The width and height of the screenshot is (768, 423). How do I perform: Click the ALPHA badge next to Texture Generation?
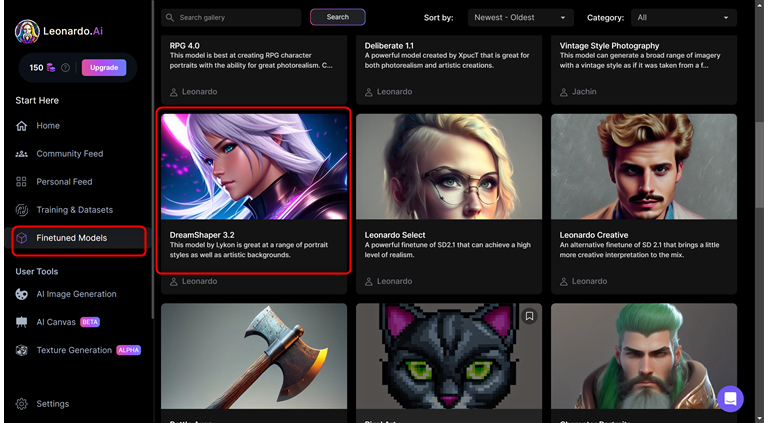point(128,350)
